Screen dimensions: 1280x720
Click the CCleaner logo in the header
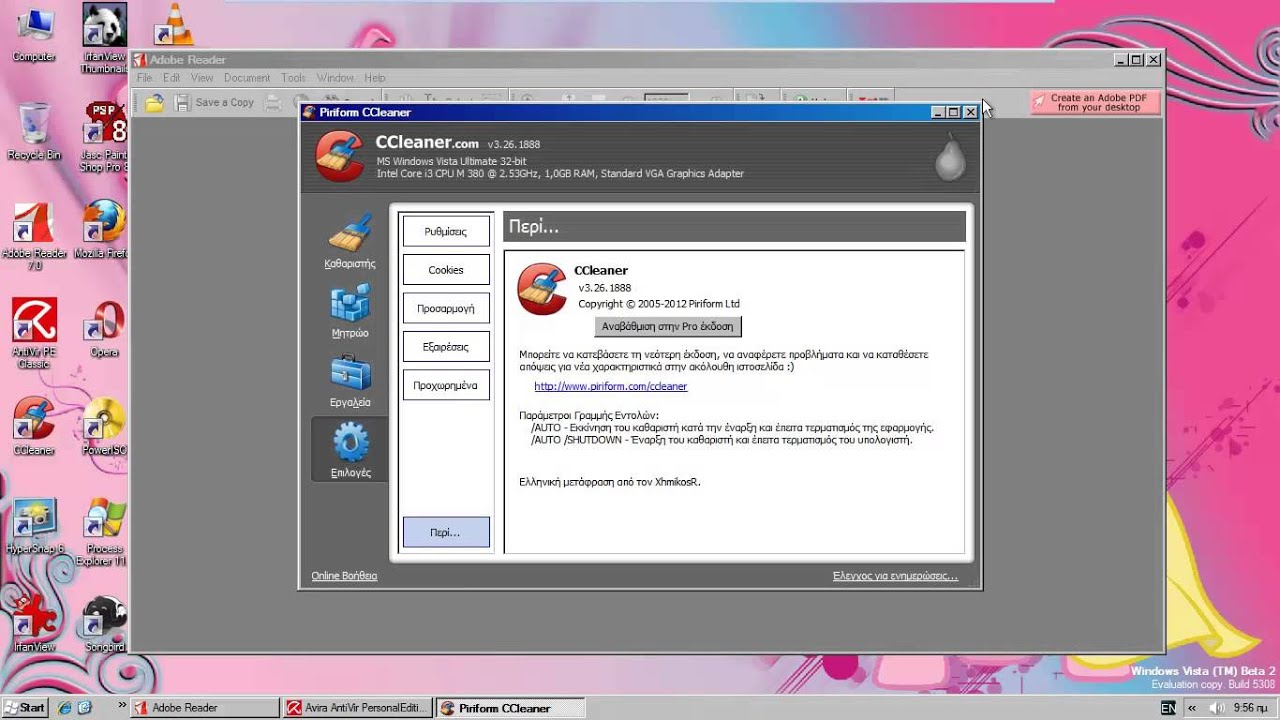(x=340, y=157)
